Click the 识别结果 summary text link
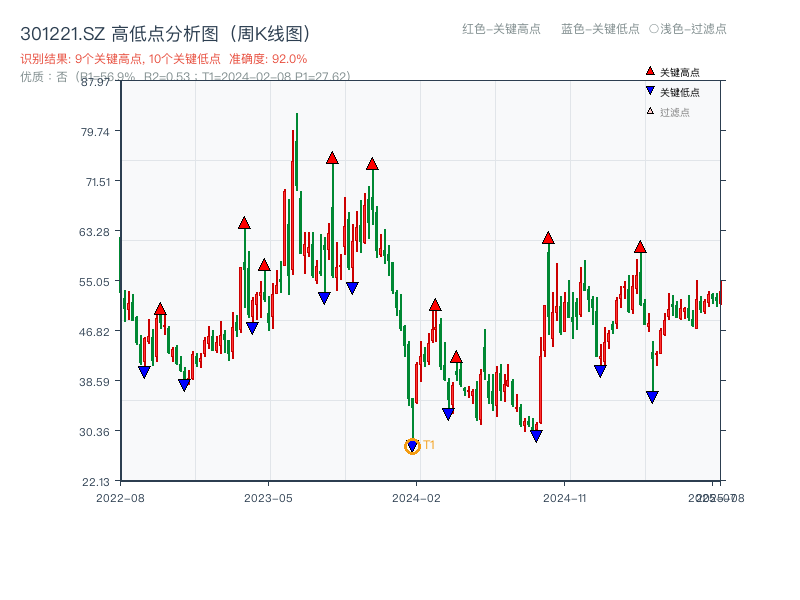Screen dimensions: 800x600 pos(120,58)
